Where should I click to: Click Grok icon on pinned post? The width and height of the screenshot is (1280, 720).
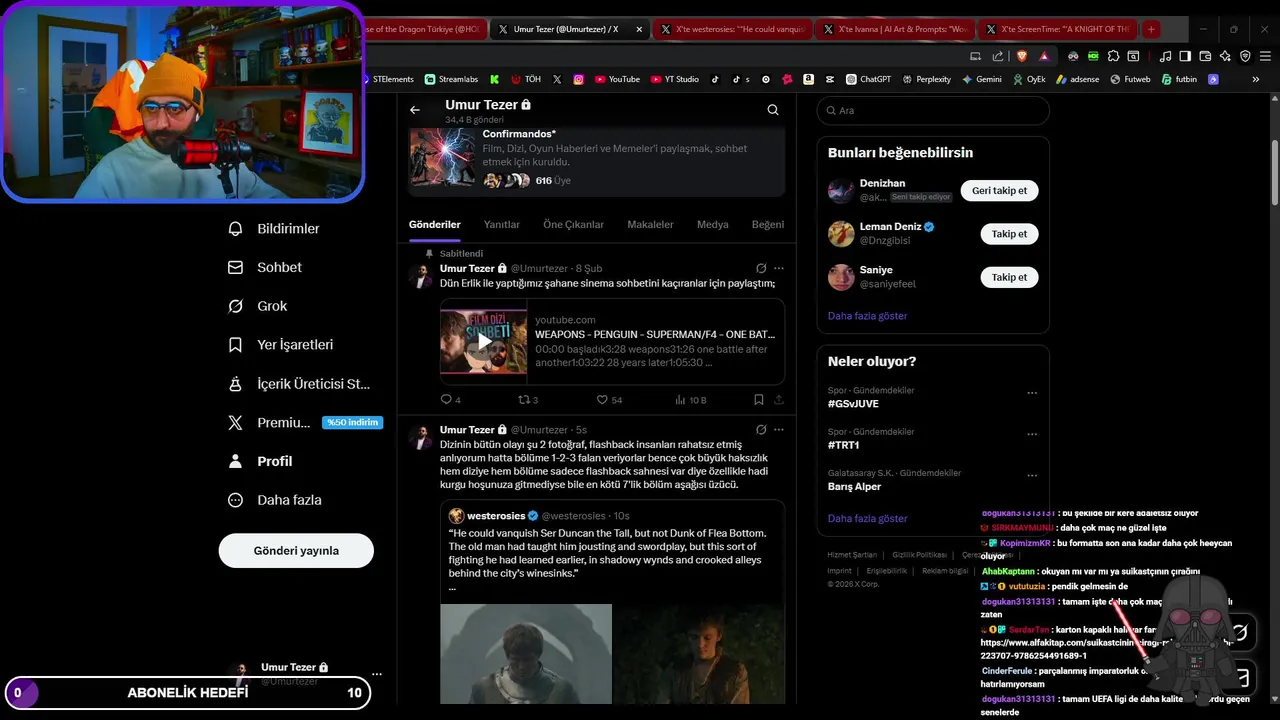761,269
